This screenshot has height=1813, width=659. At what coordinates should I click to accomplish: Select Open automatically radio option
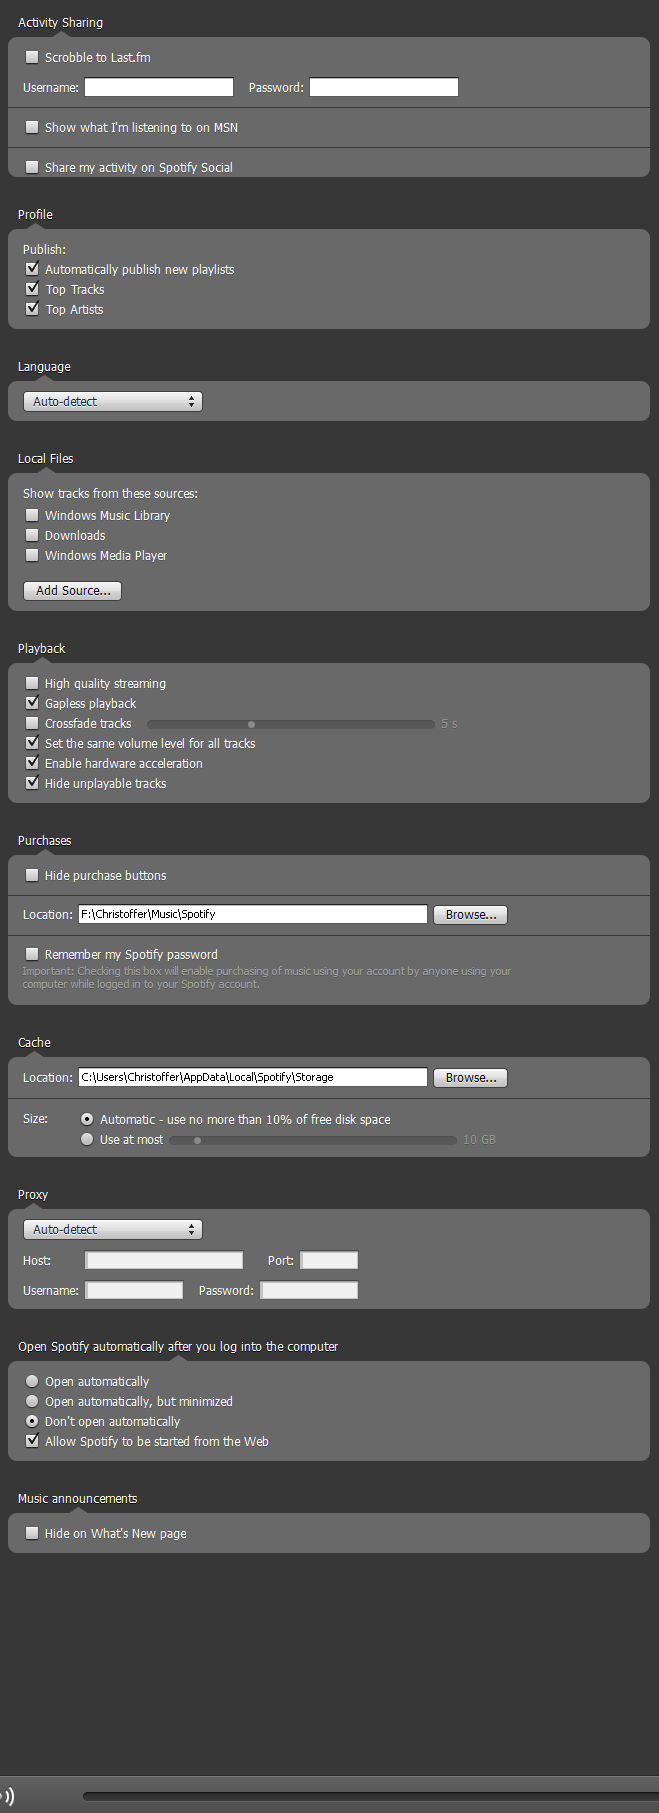tap(32, 1381)
